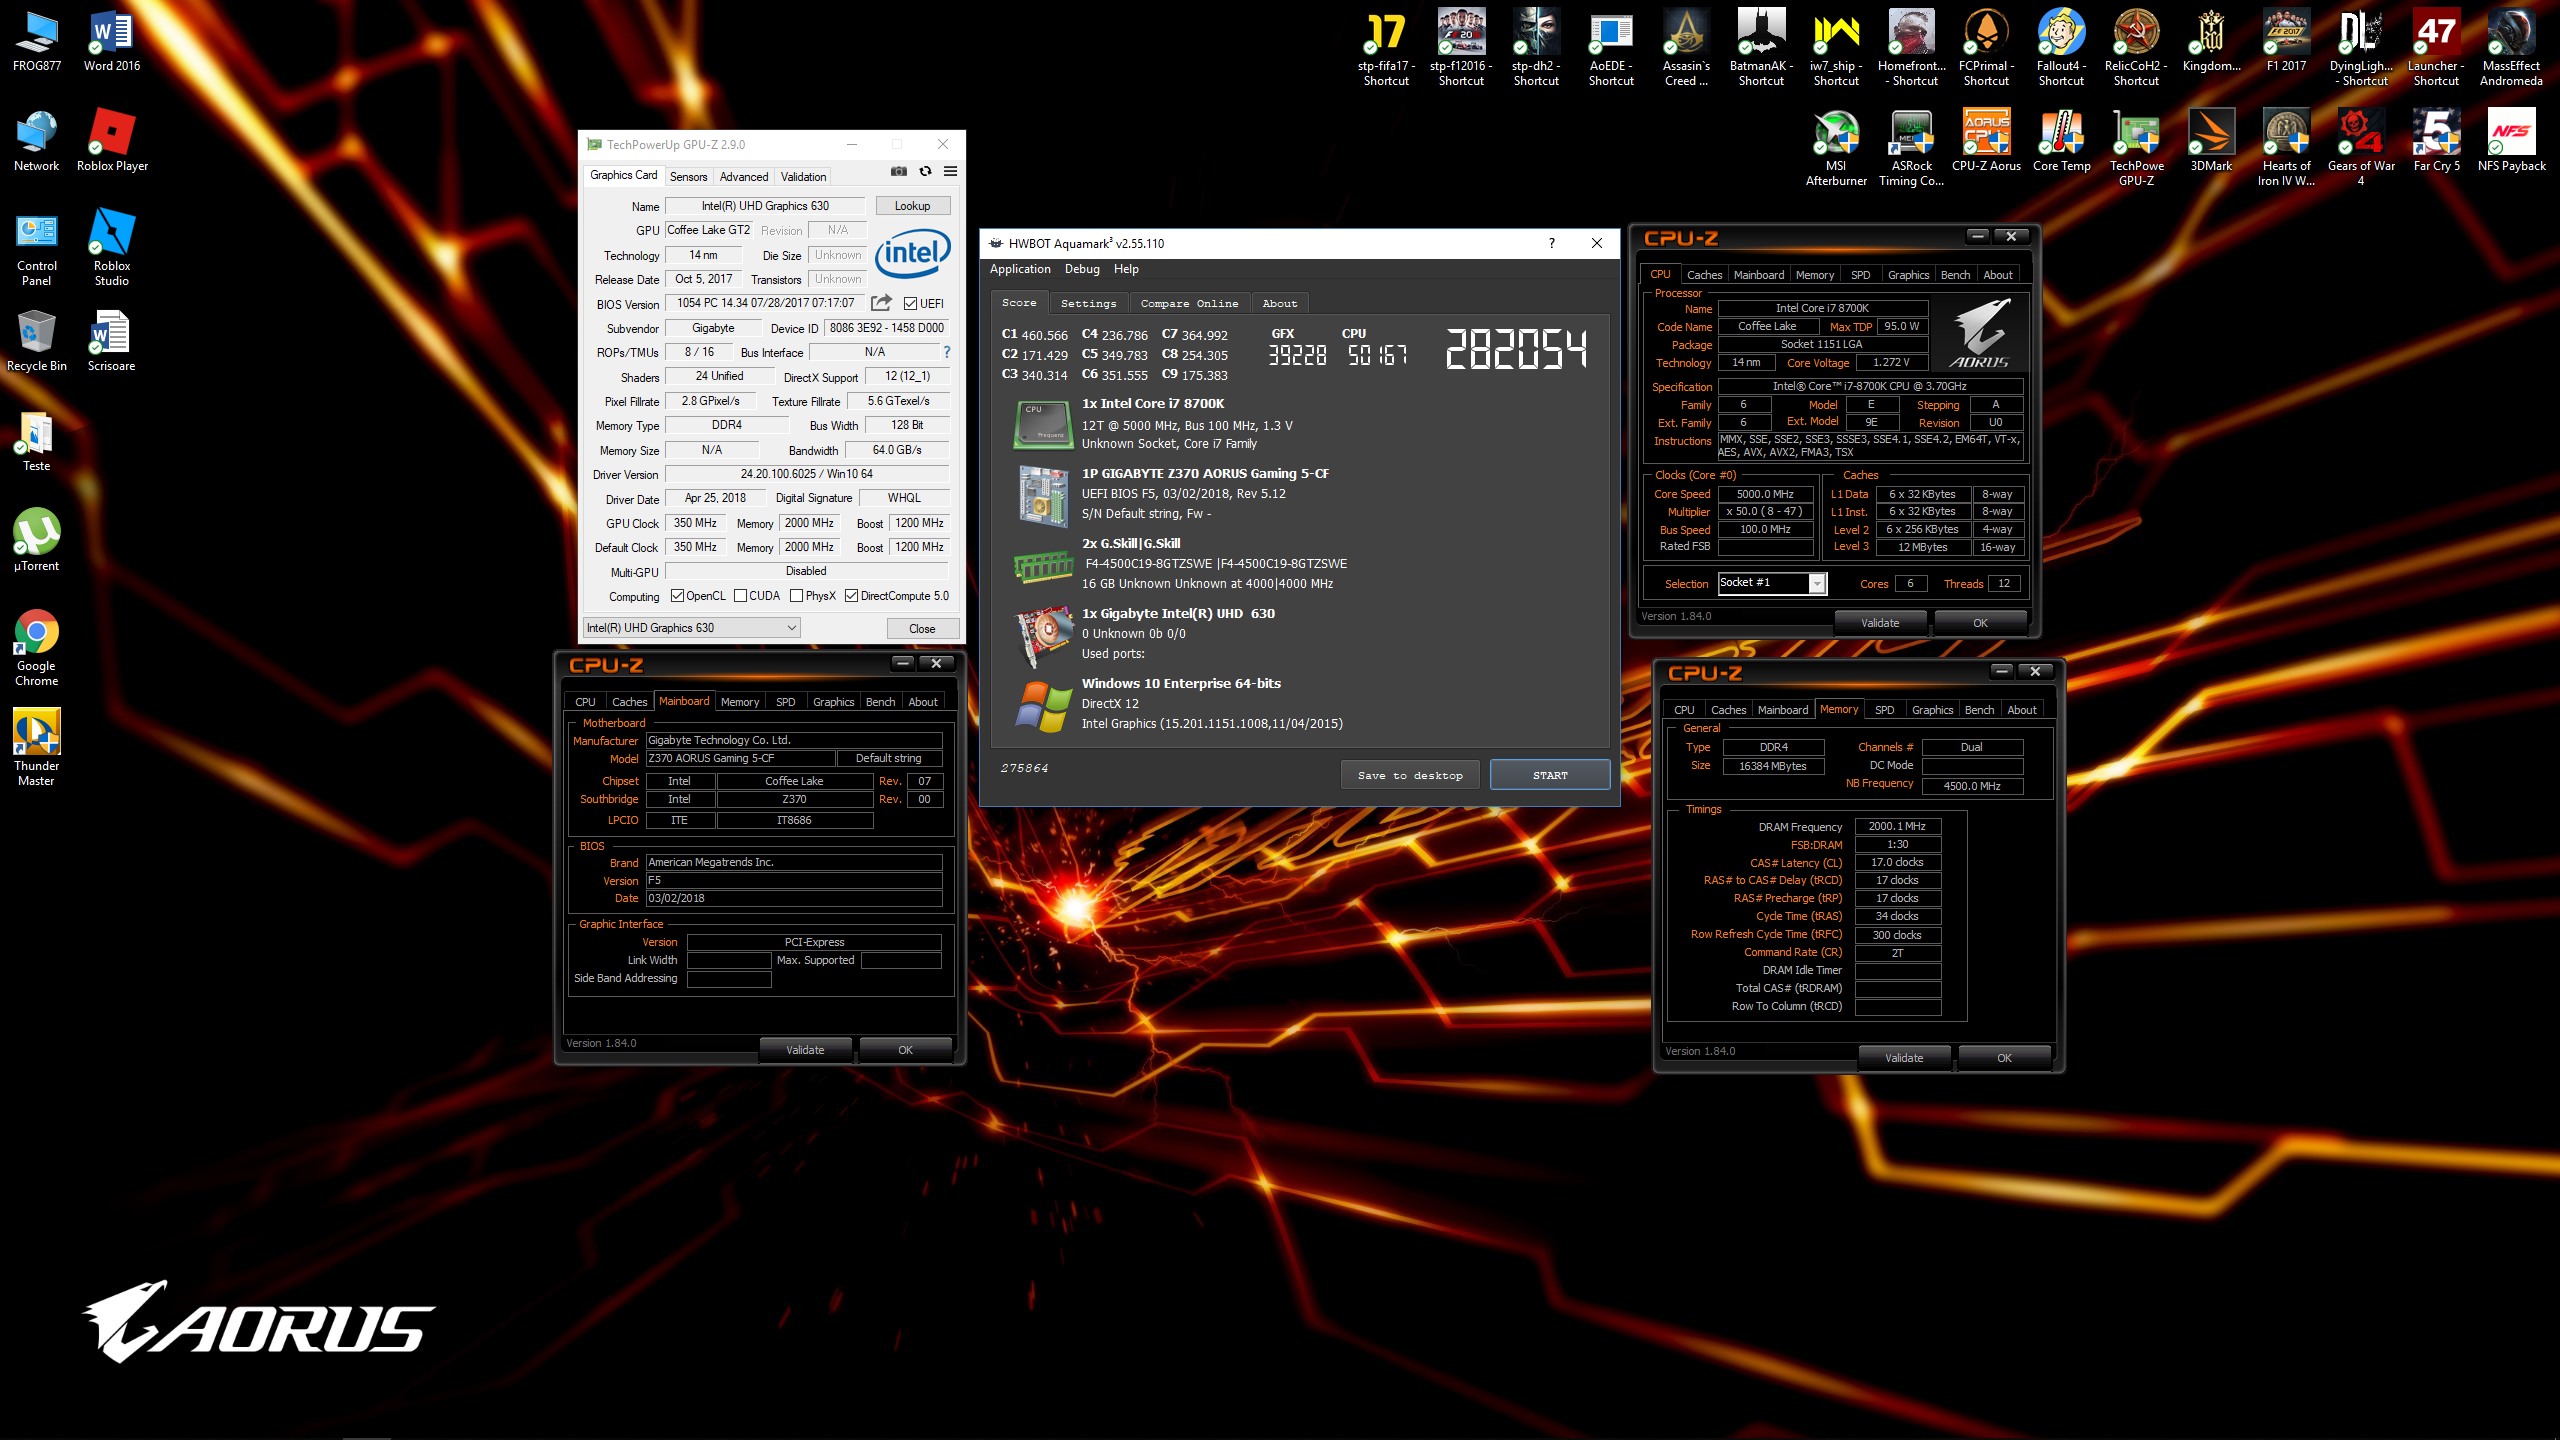Open the Roblox Player desktop icon
2560x1440 pixels.
click(112, 142)
